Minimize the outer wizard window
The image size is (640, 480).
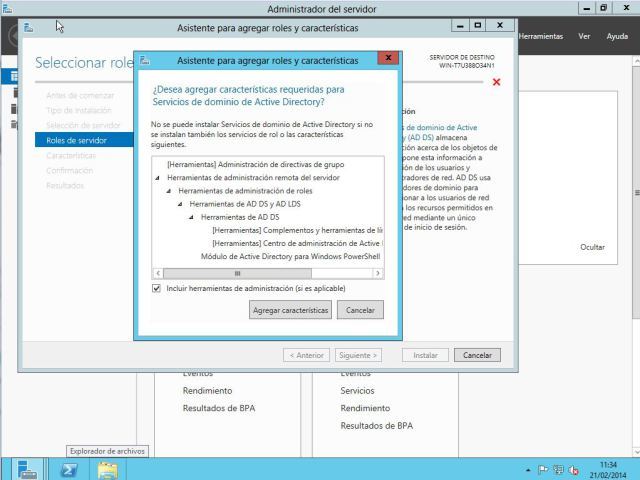pyautogui.click(x=460, y=25)
